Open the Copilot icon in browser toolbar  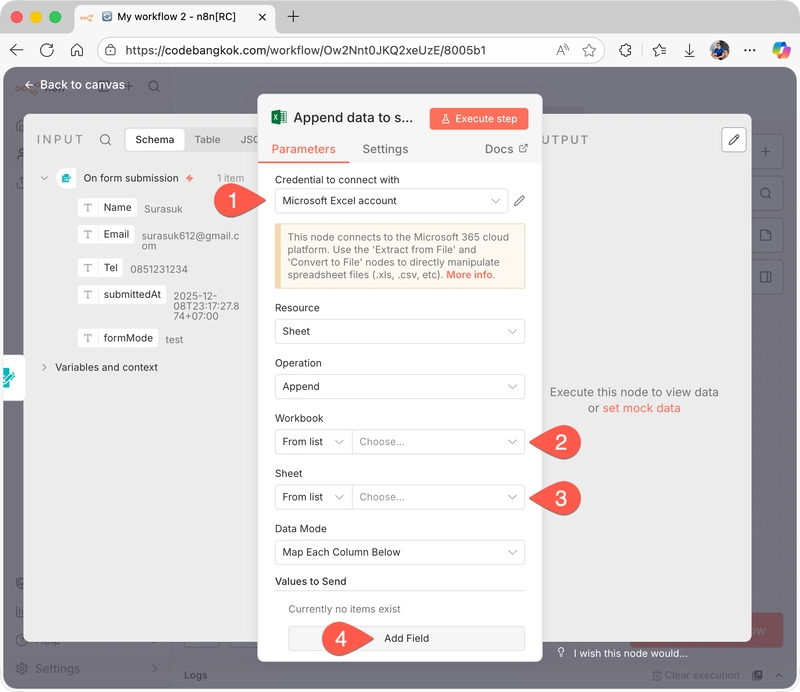(781, 50)
